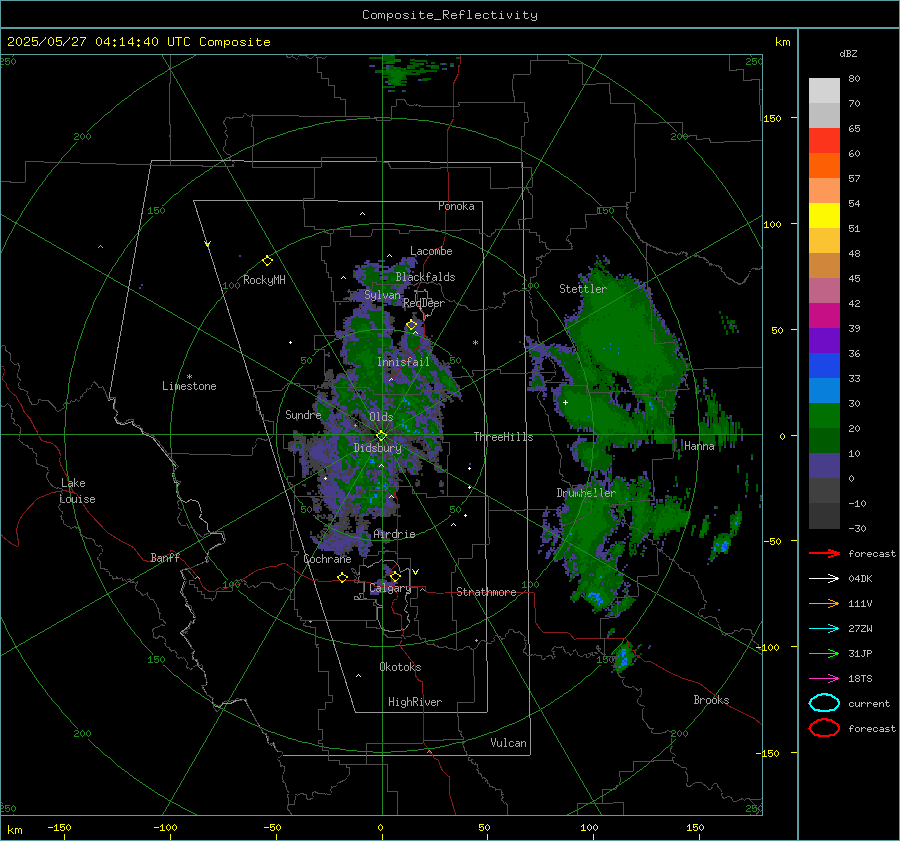
Task: Click the Okotoks label
Action: coord(400,667)
